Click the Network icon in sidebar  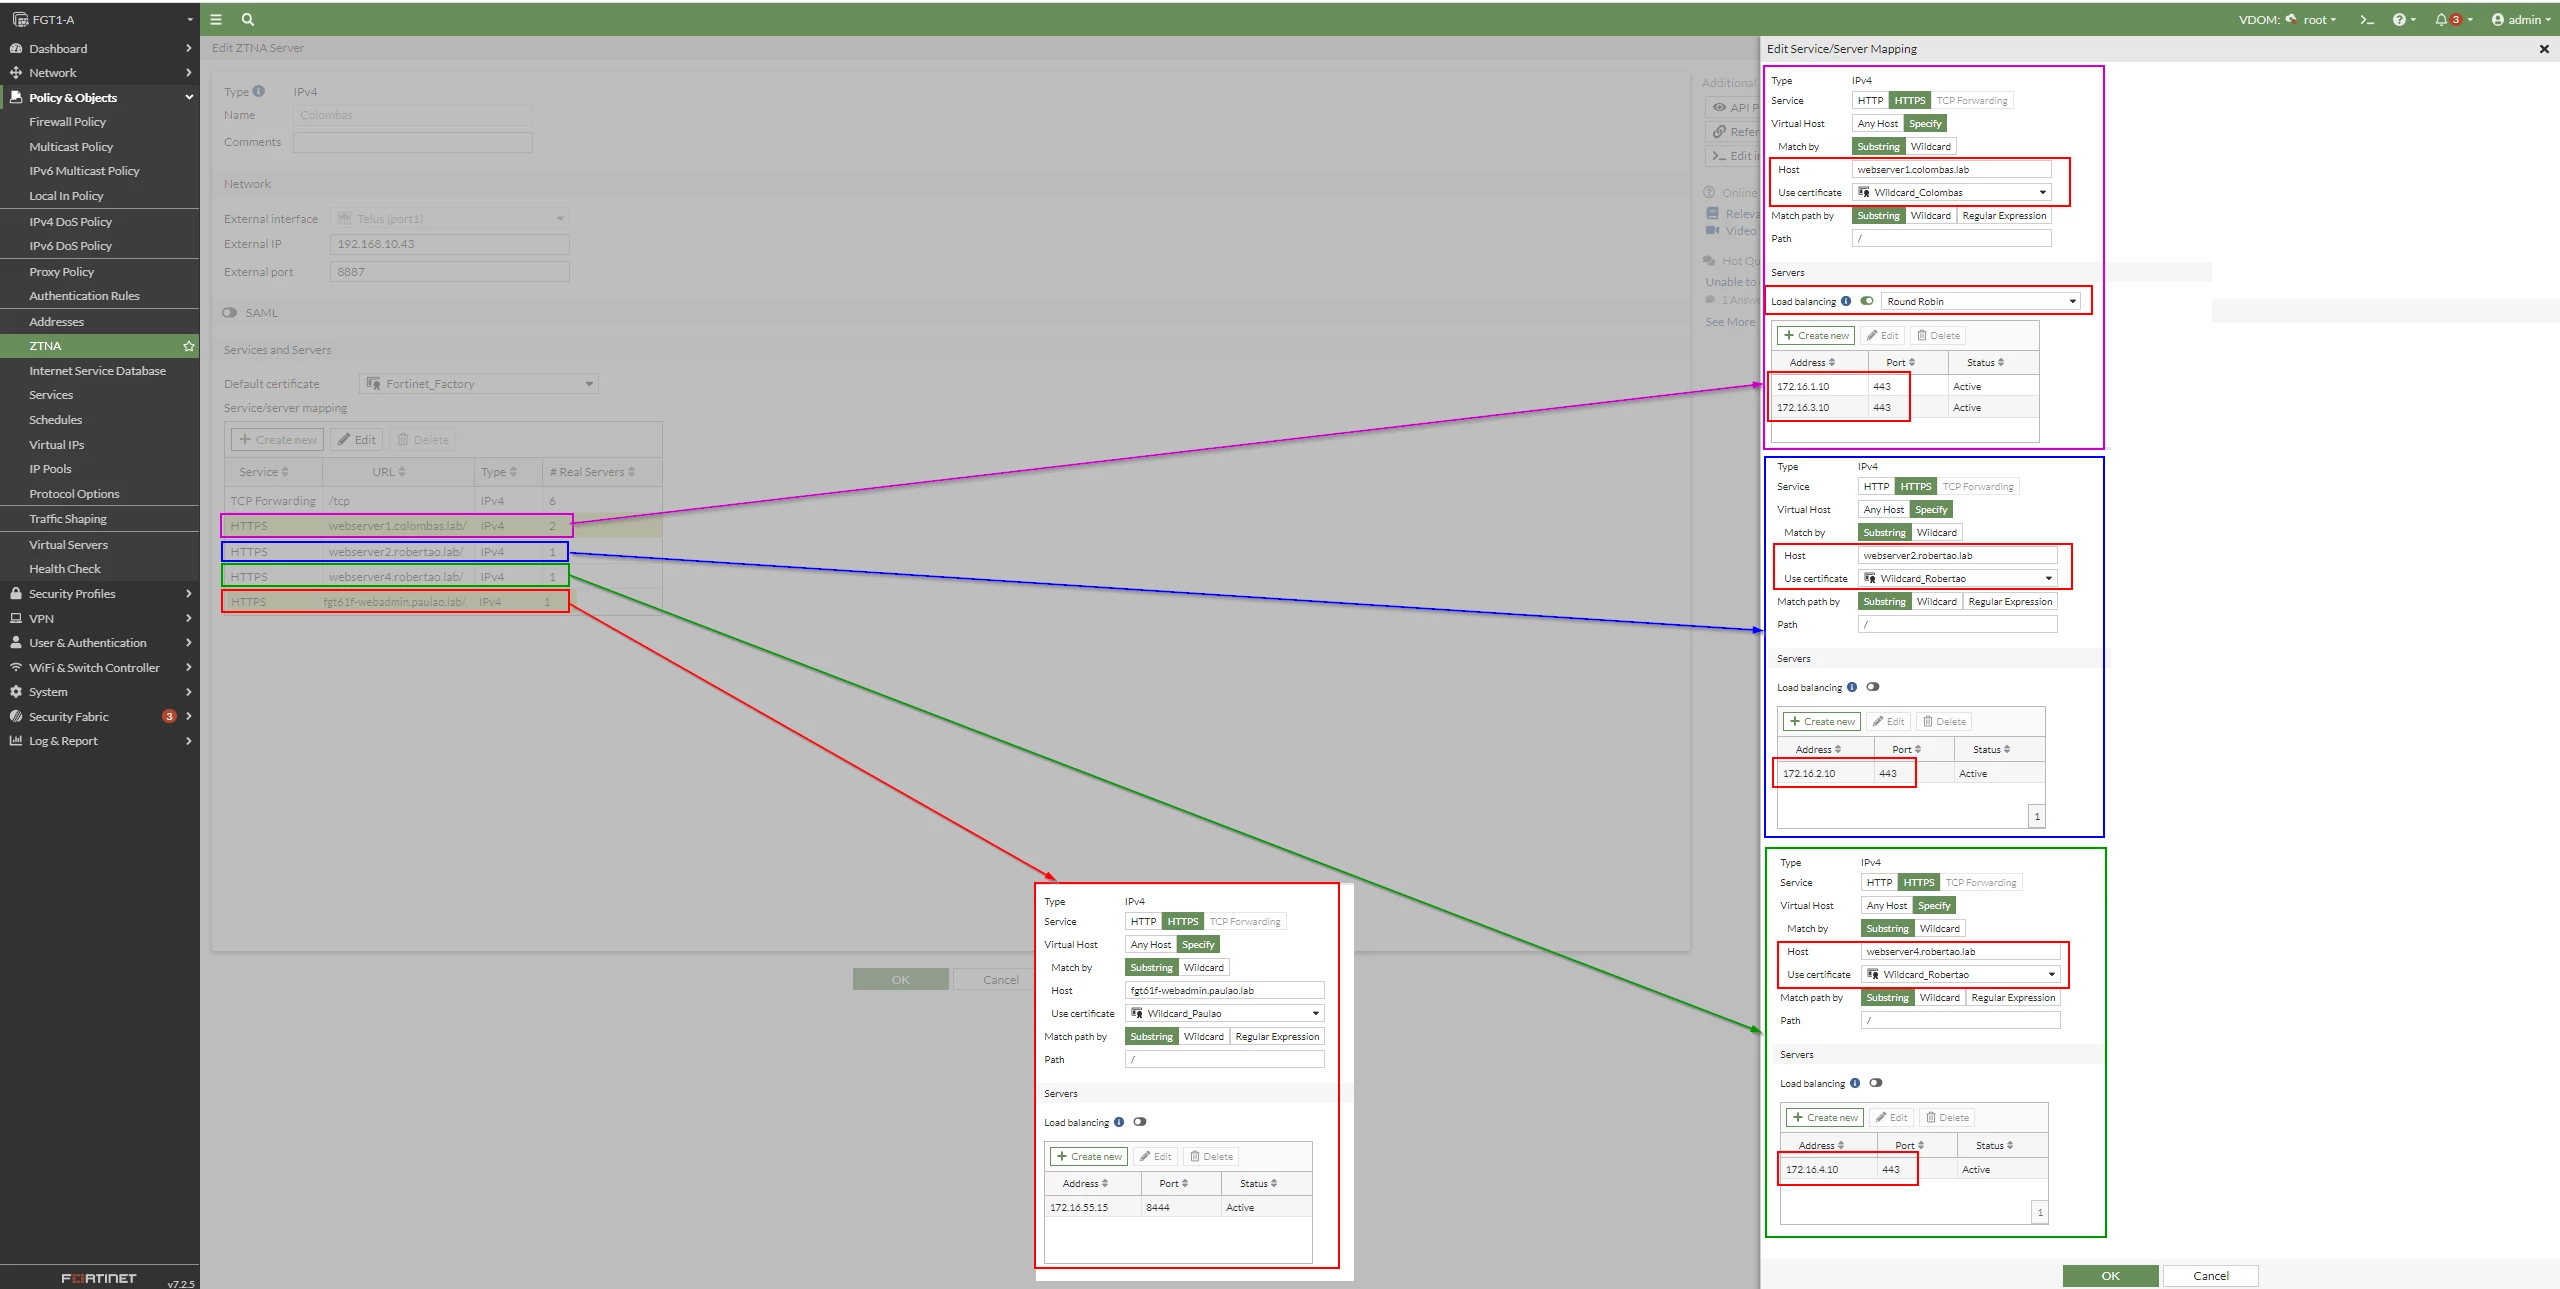pyautogui.click(x=16, y=73)
